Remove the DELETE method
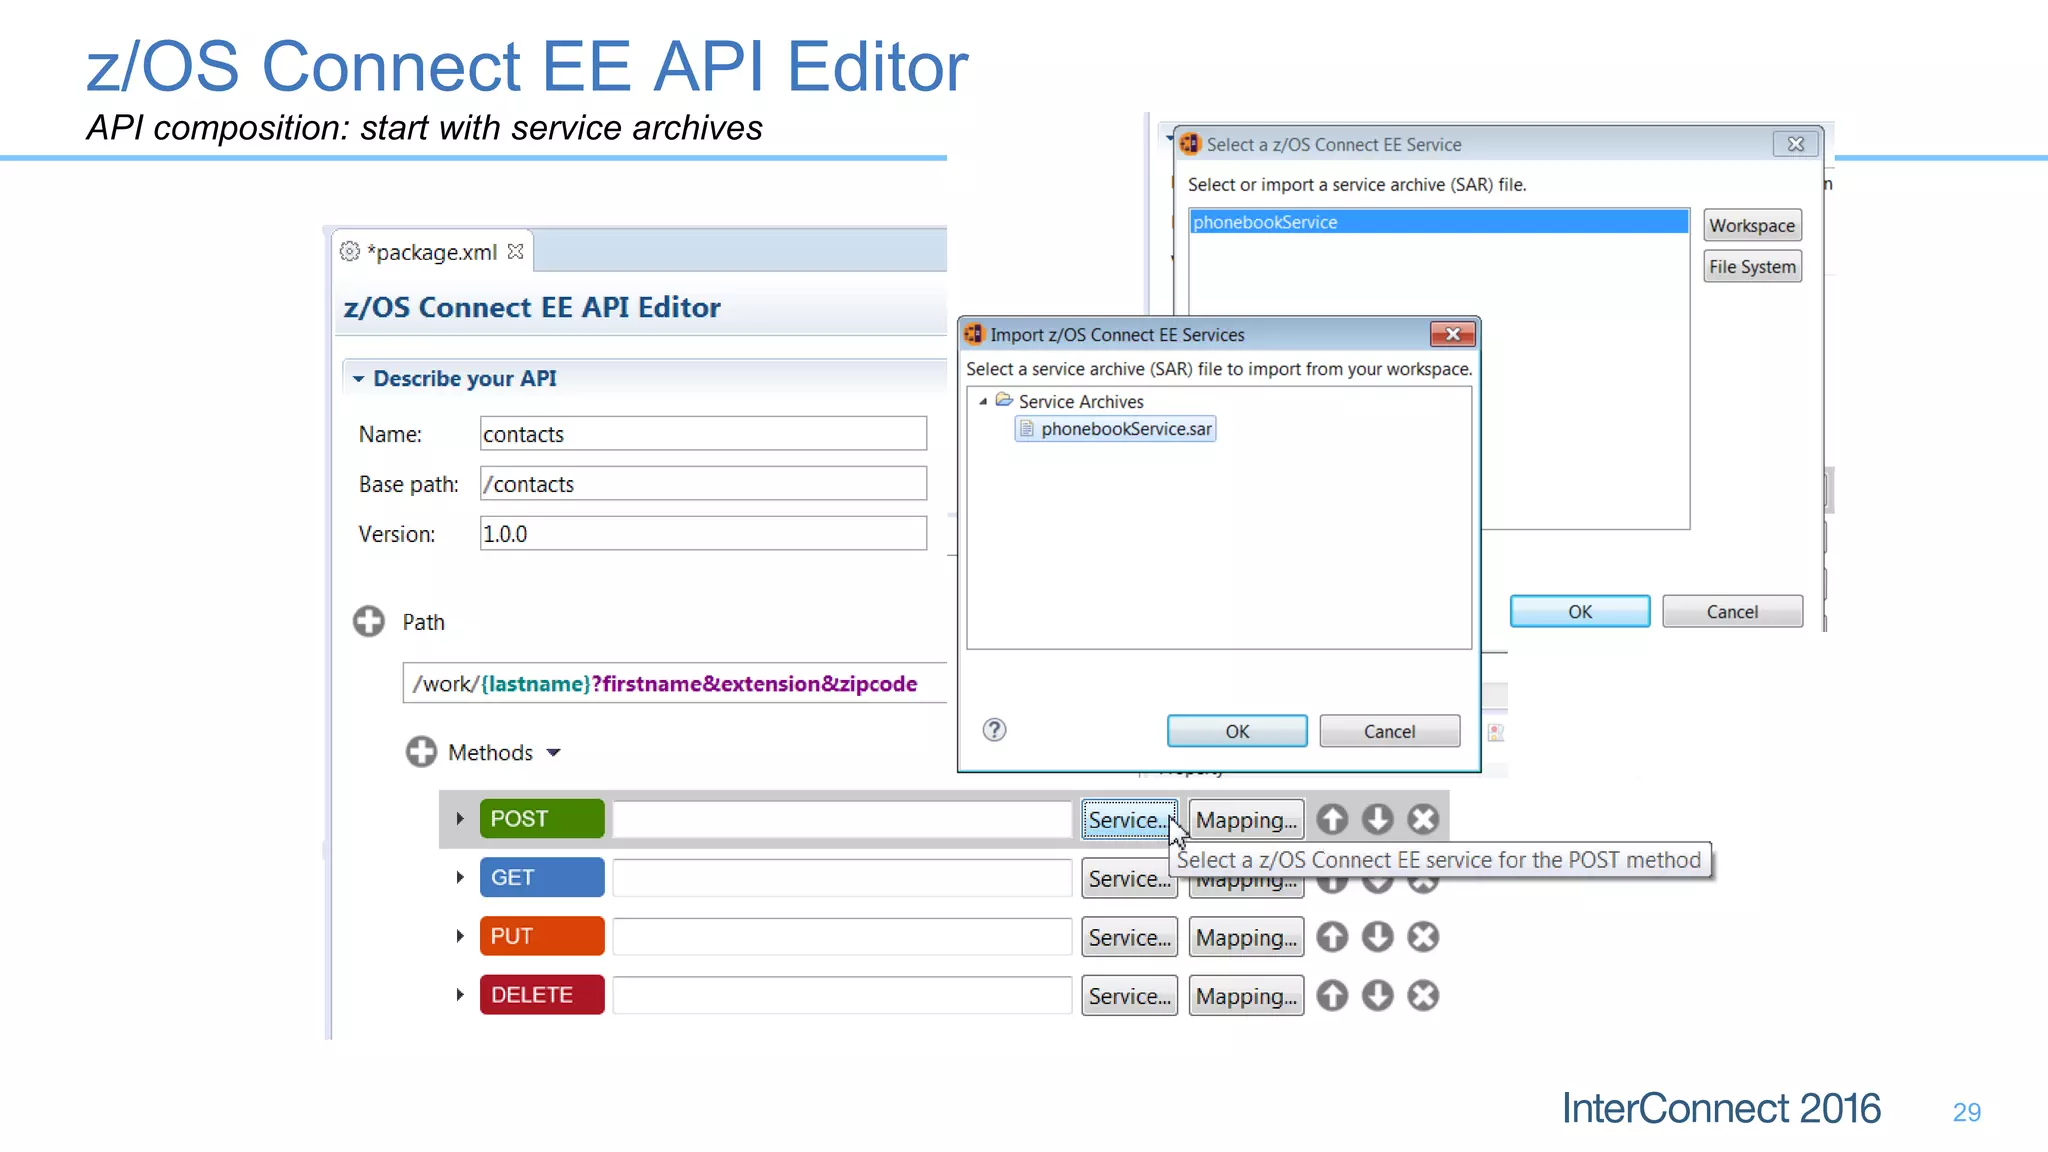Viewport: 2048px width, 1152px height. (x=1423, y=996)
